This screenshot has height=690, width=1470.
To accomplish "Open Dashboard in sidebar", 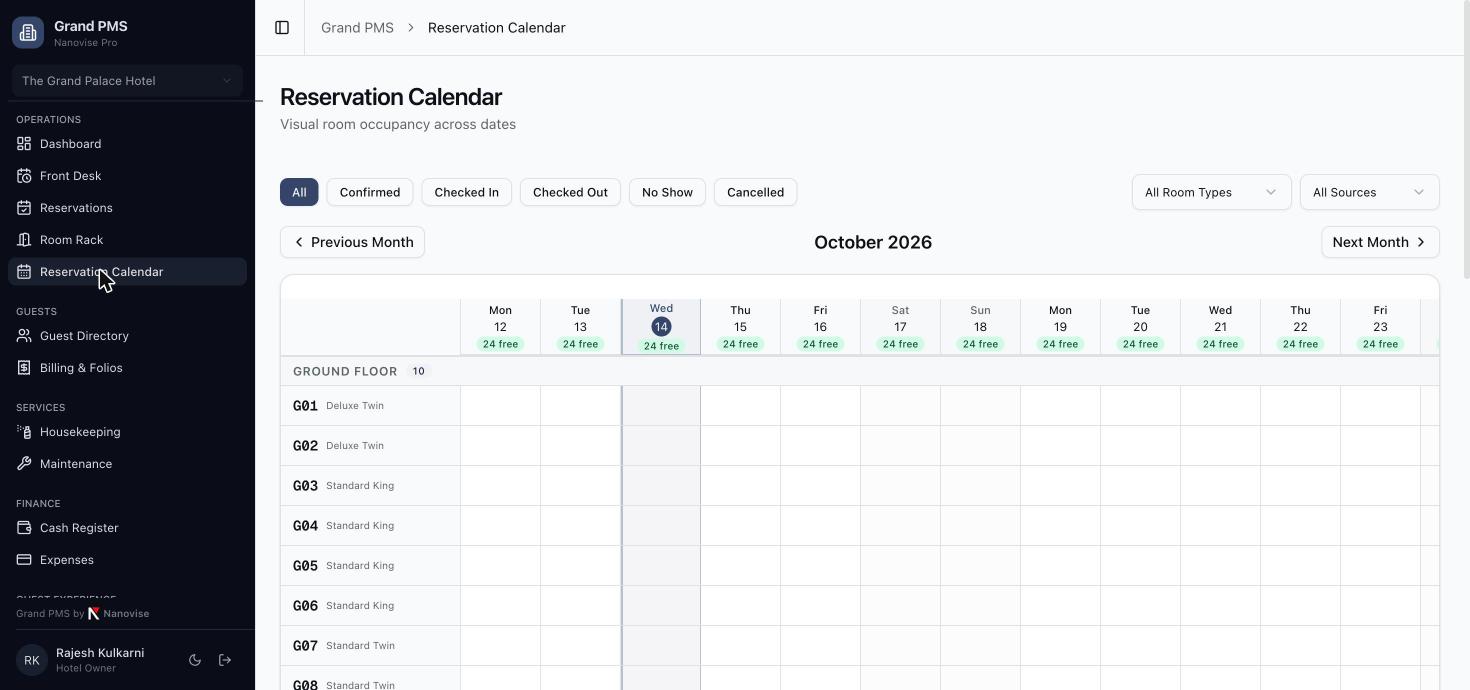I will point(127,144).
